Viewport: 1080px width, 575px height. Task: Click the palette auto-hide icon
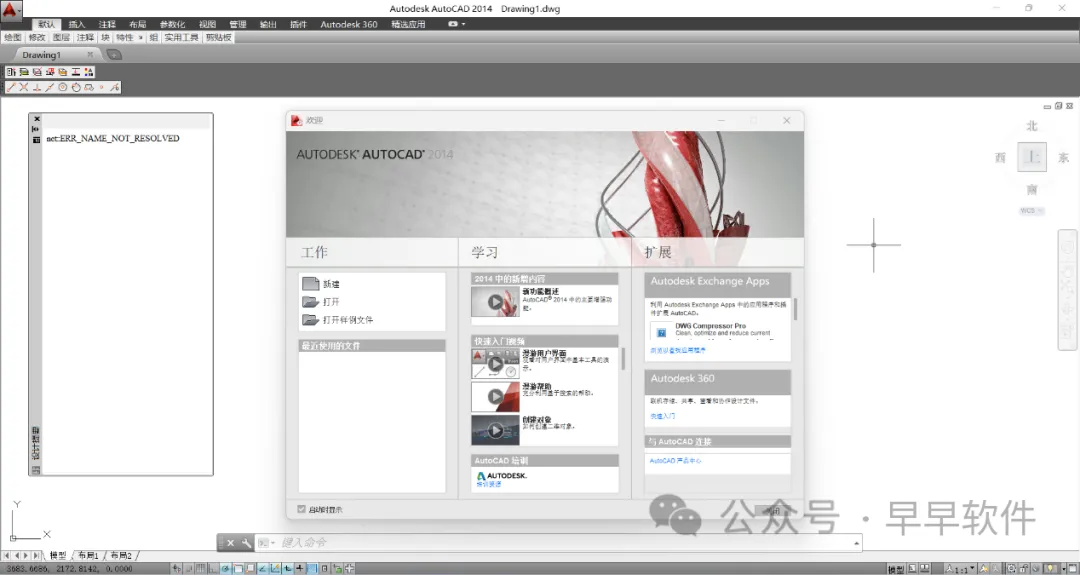tap(36, 129)
